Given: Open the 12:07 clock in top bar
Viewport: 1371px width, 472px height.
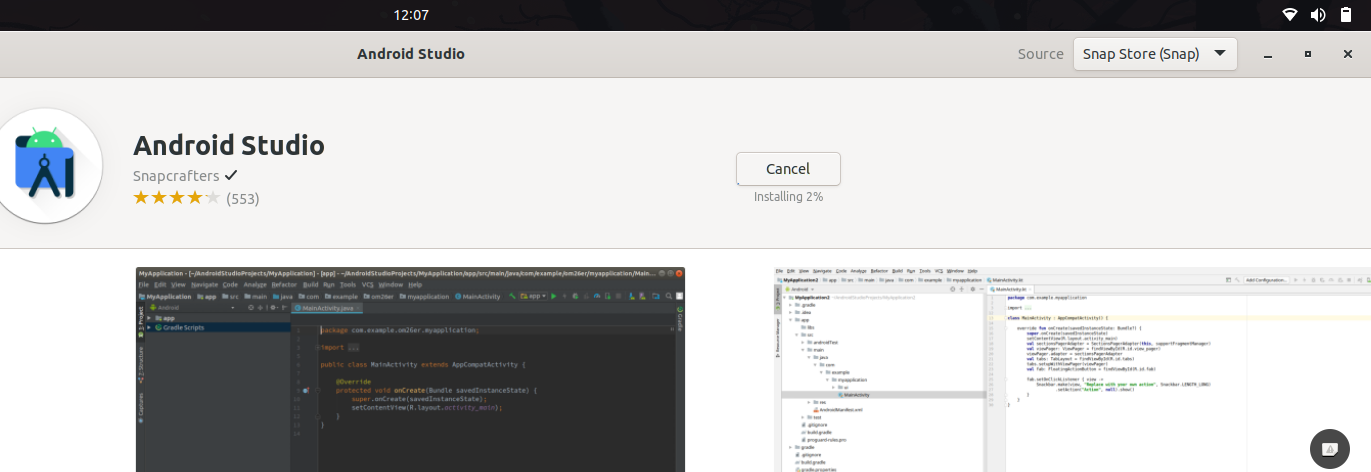Looking at the screenshot, I should [x=411, y=15].
